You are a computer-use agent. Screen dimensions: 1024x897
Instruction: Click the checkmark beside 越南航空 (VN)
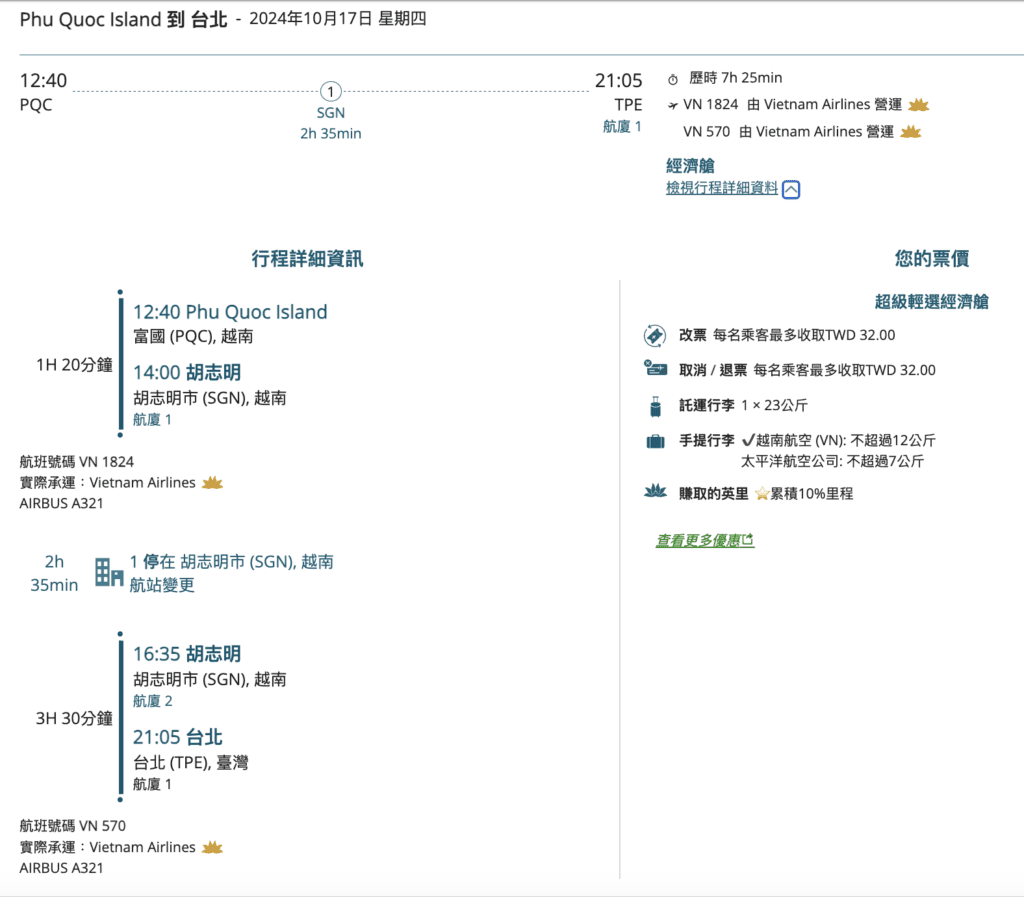tap(748, 440)
